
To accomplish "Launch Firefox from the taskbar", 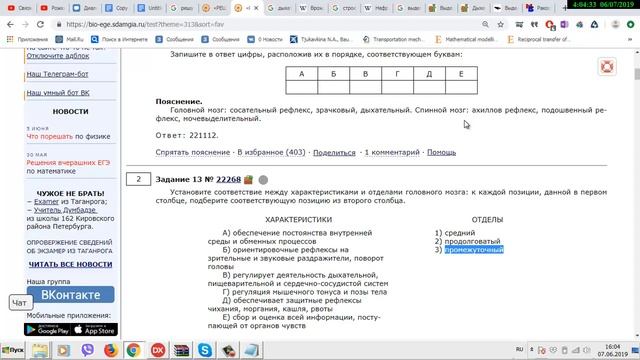I will pos(110,350).
